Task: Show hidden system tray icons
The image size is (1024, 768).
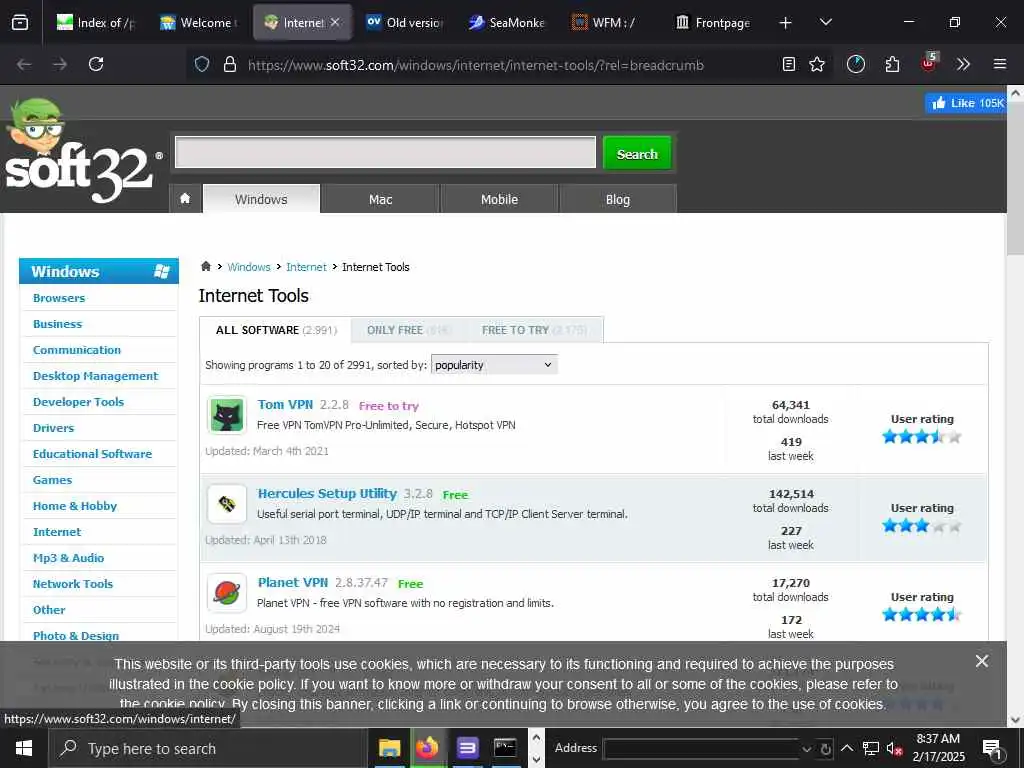Action: [x=846, y=748]
